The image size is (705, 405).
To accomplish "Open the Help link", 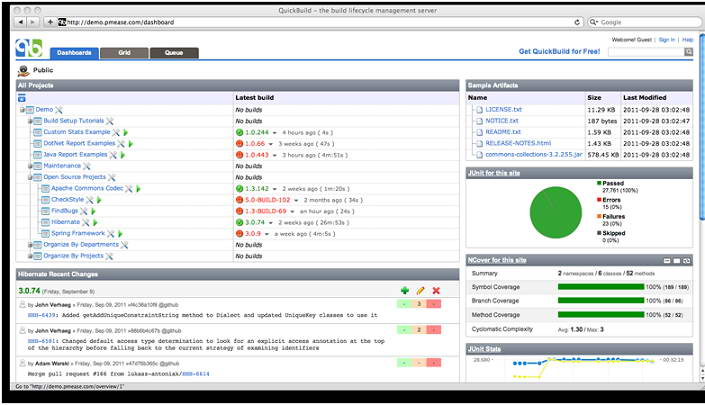I will point(687,40).
